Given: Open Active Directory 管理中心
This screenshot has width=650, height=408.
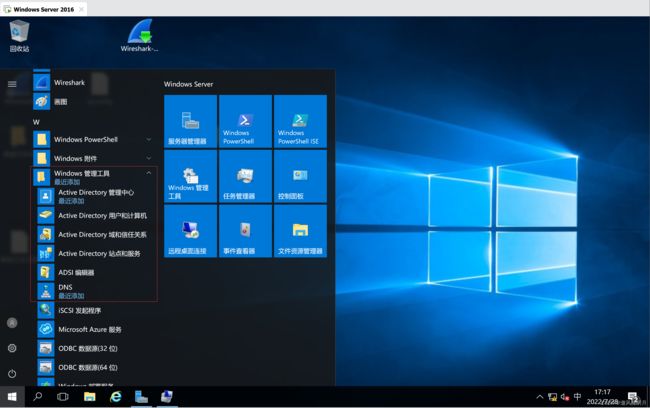Looking at the screenshot, I should click(95, 196).
